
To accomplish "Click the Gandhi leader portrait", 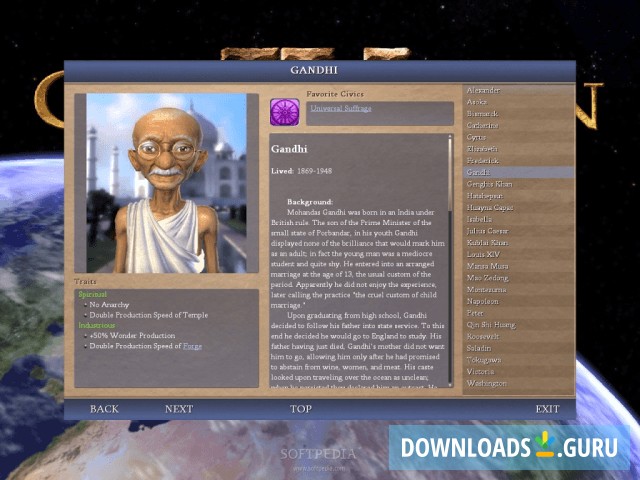I will click(x=167, y=183).
